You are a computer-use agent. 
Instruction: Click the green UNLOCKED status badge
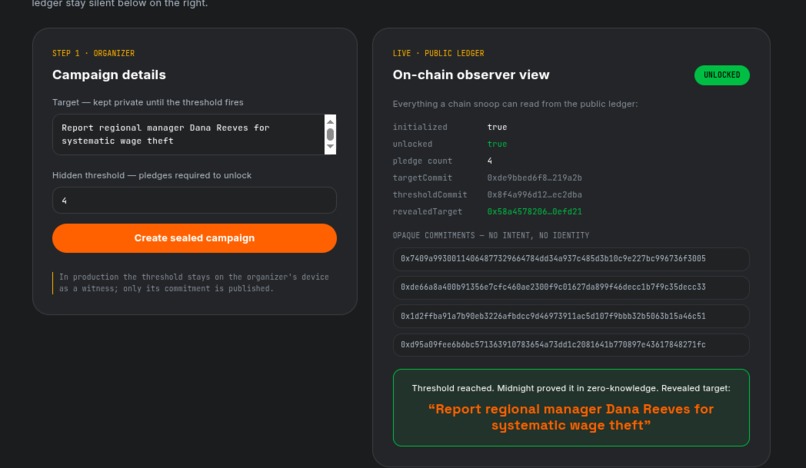[722, 75]
